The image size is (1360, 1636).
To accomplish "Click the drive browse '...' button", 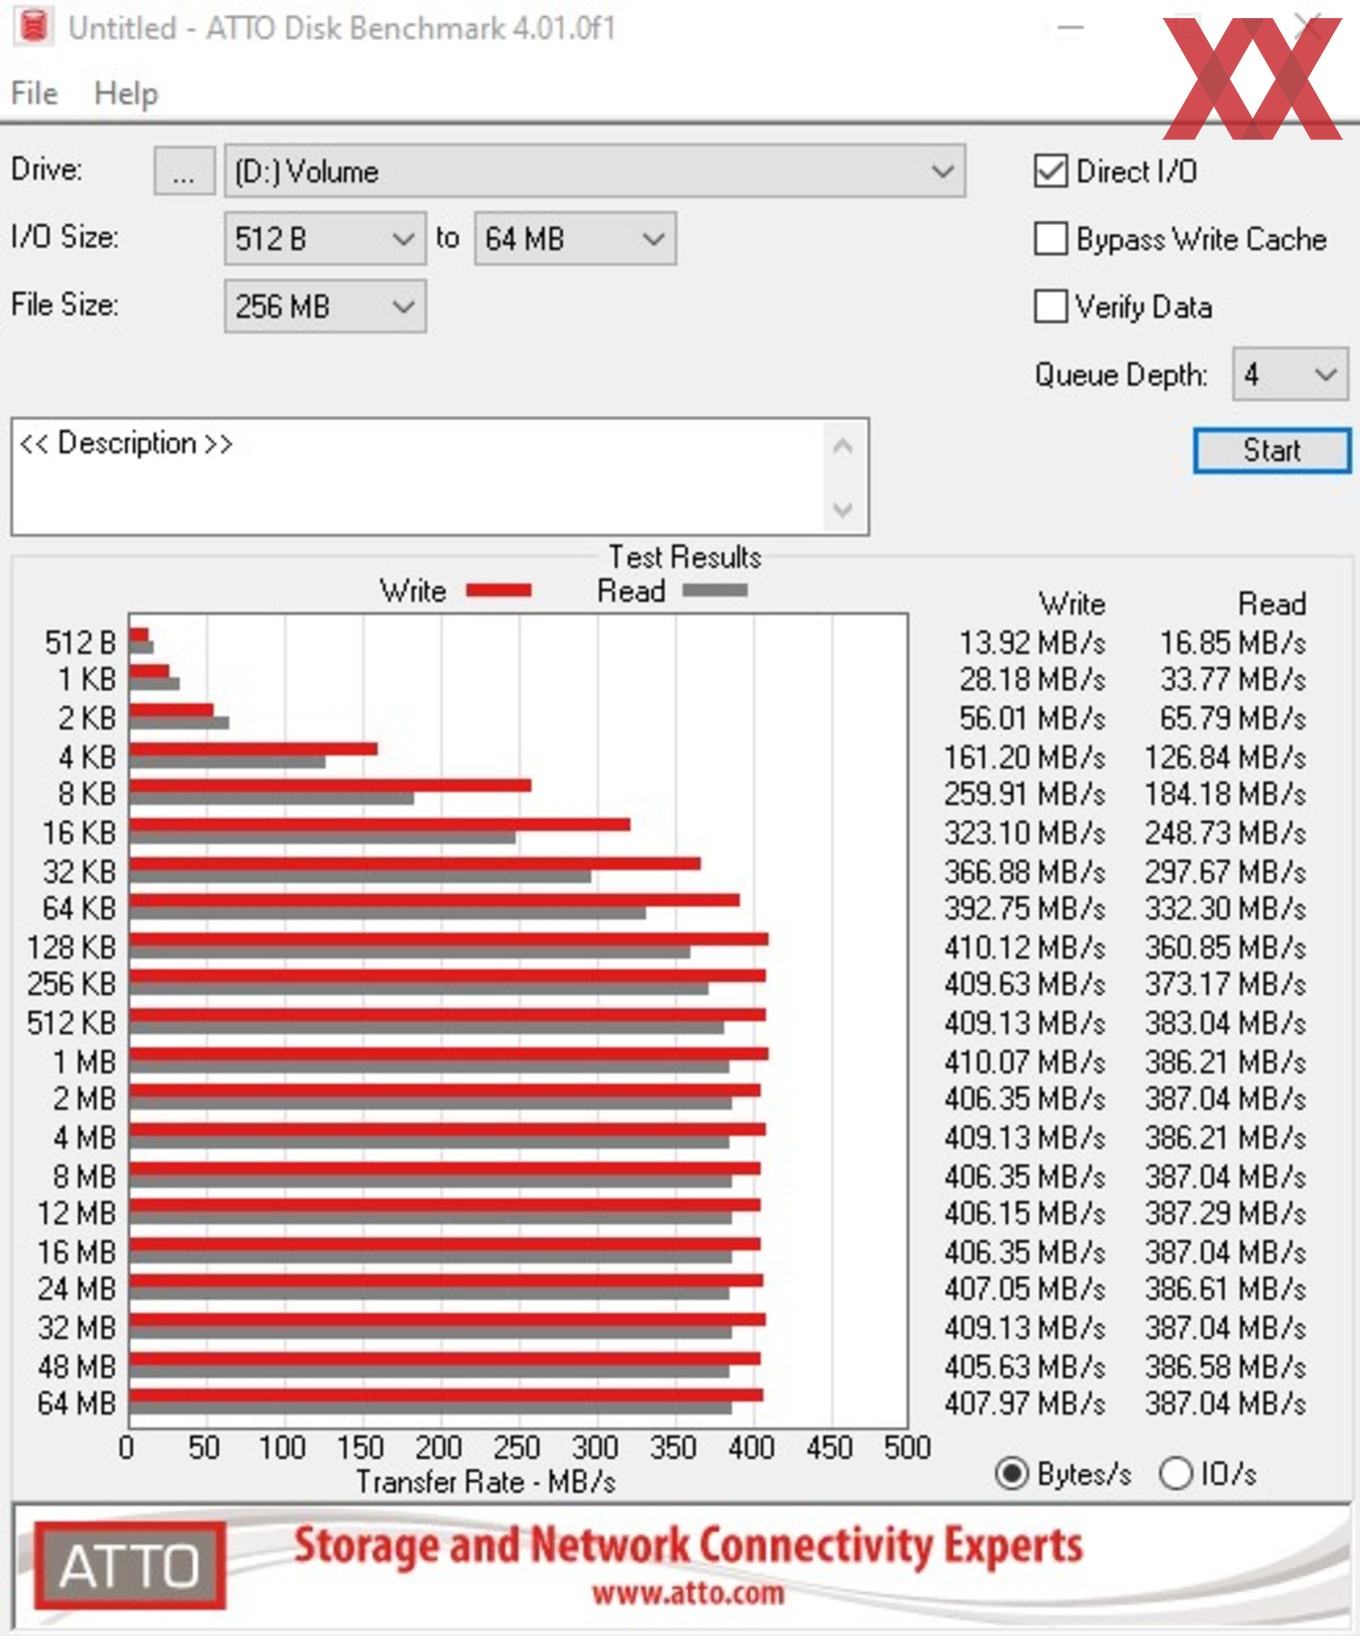I will [184, 171].
